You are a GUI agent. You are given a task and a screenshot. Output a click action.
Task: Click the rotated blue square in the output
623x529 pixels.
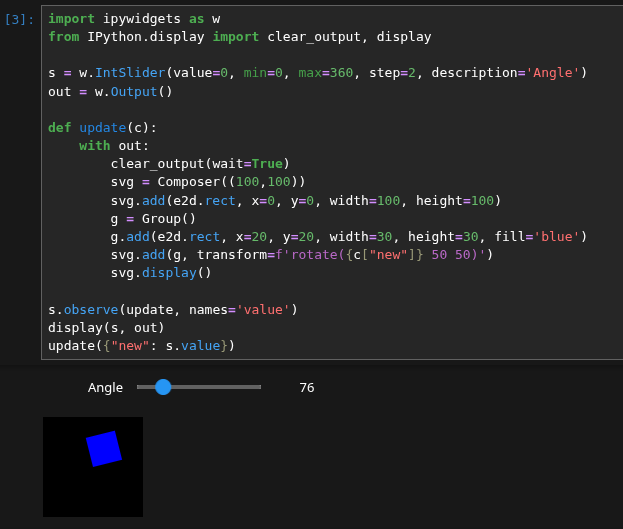click(x=104, y=449)
